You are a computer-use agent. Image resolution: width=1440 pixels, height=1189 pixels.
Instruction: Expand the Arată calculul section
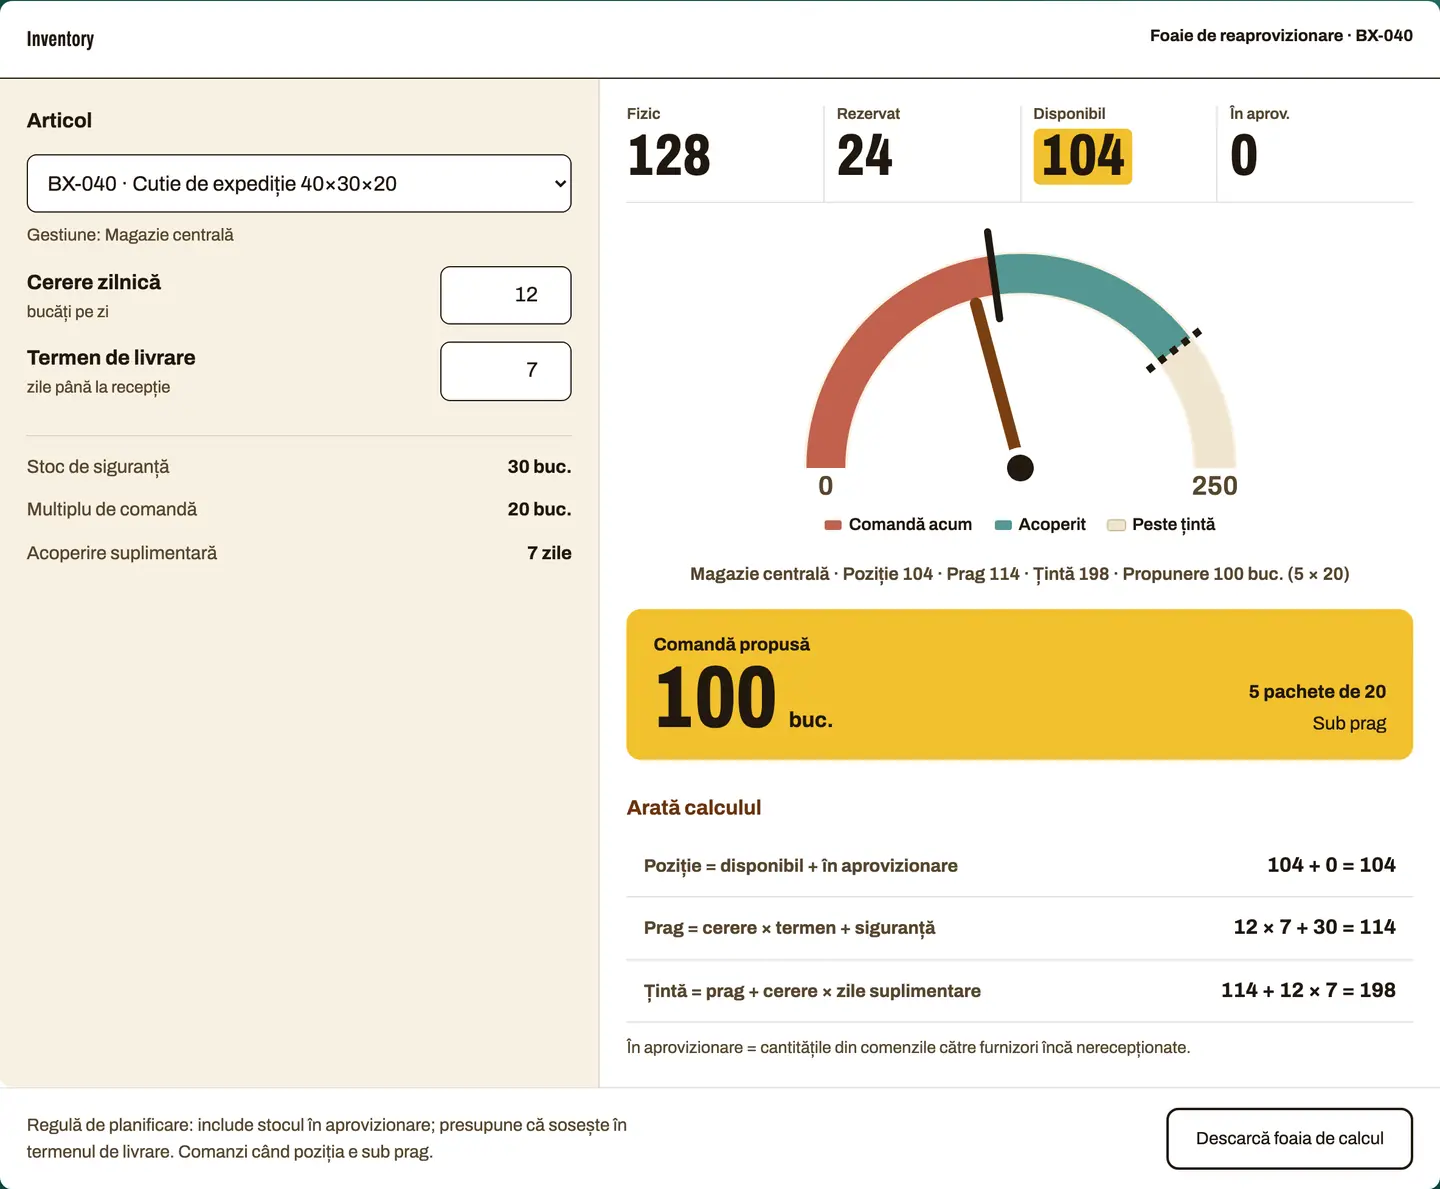click(x=694, y=807)
